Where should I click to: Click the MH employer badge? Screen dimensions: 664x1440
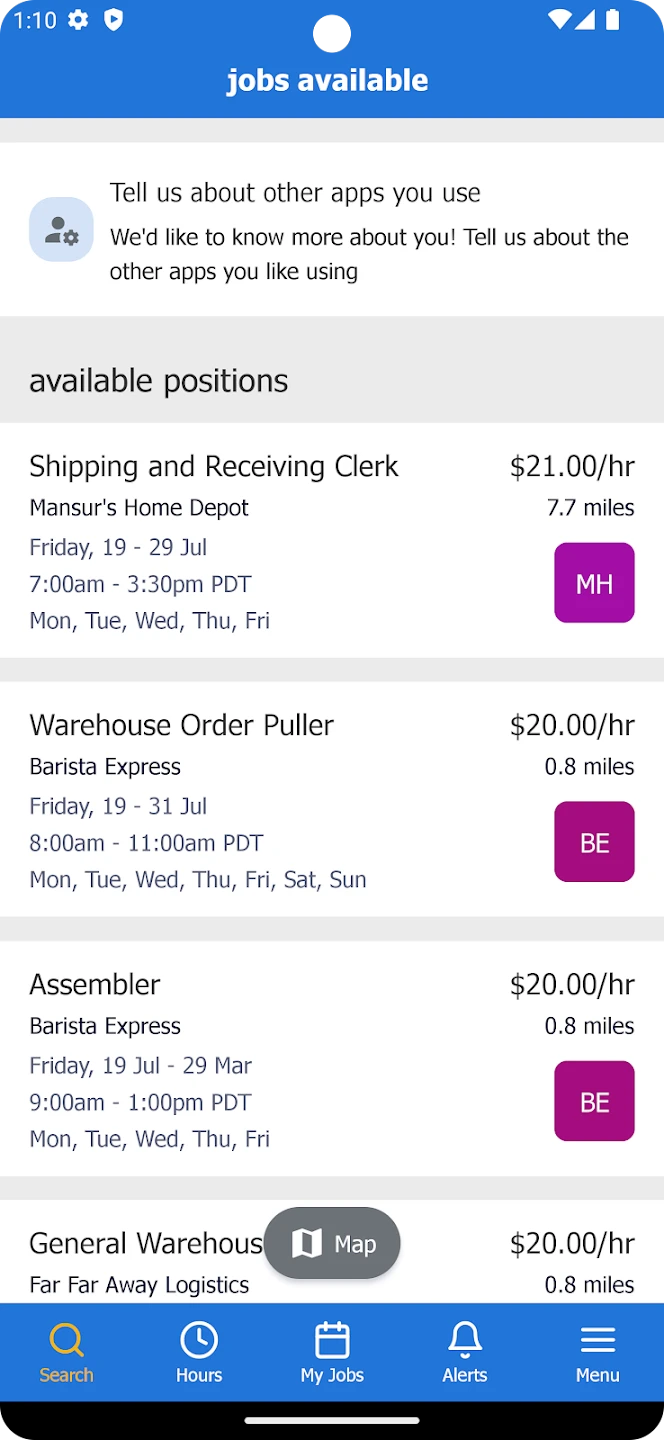594,583
